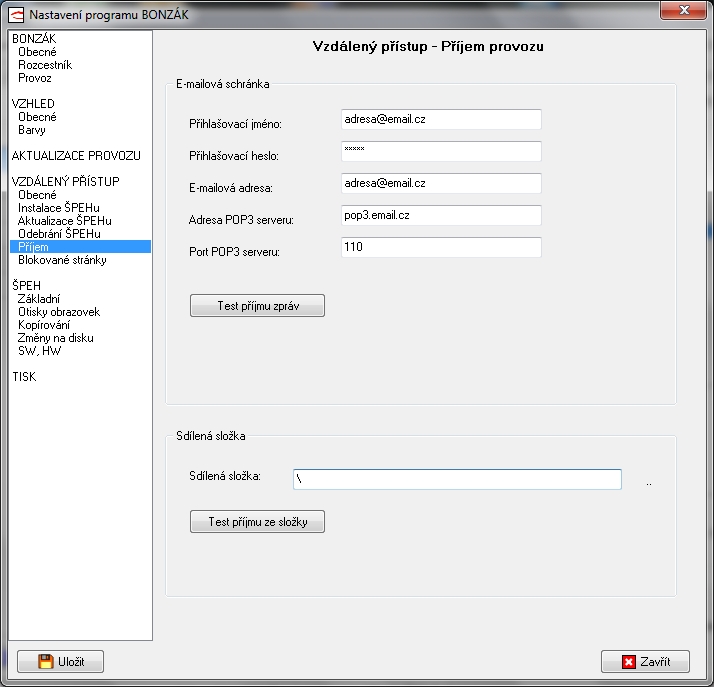Focus the Přihlašovací heslo password field
Image resolution: width=714 pixels, height=687 pixels.
441,151
